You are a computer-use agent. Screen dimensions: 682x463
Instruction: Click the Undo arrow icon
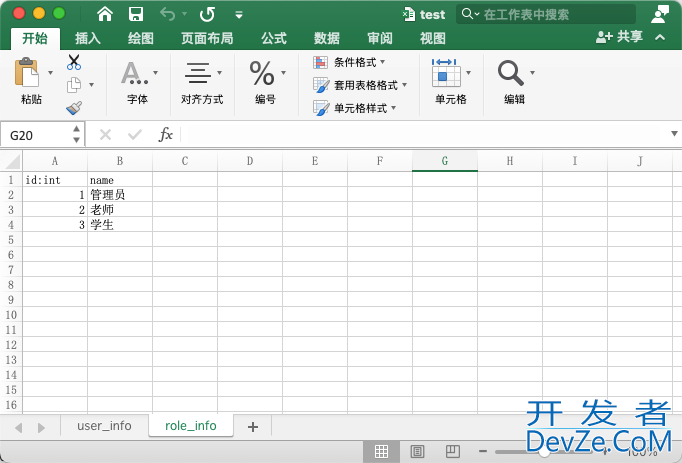167,14
